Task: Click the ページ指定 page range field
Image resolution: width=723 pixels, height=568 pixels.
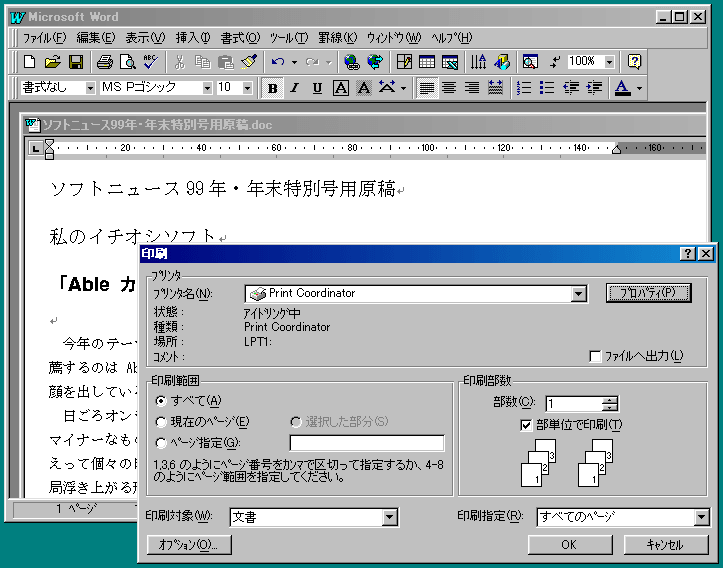Action: tap(367, 443)
